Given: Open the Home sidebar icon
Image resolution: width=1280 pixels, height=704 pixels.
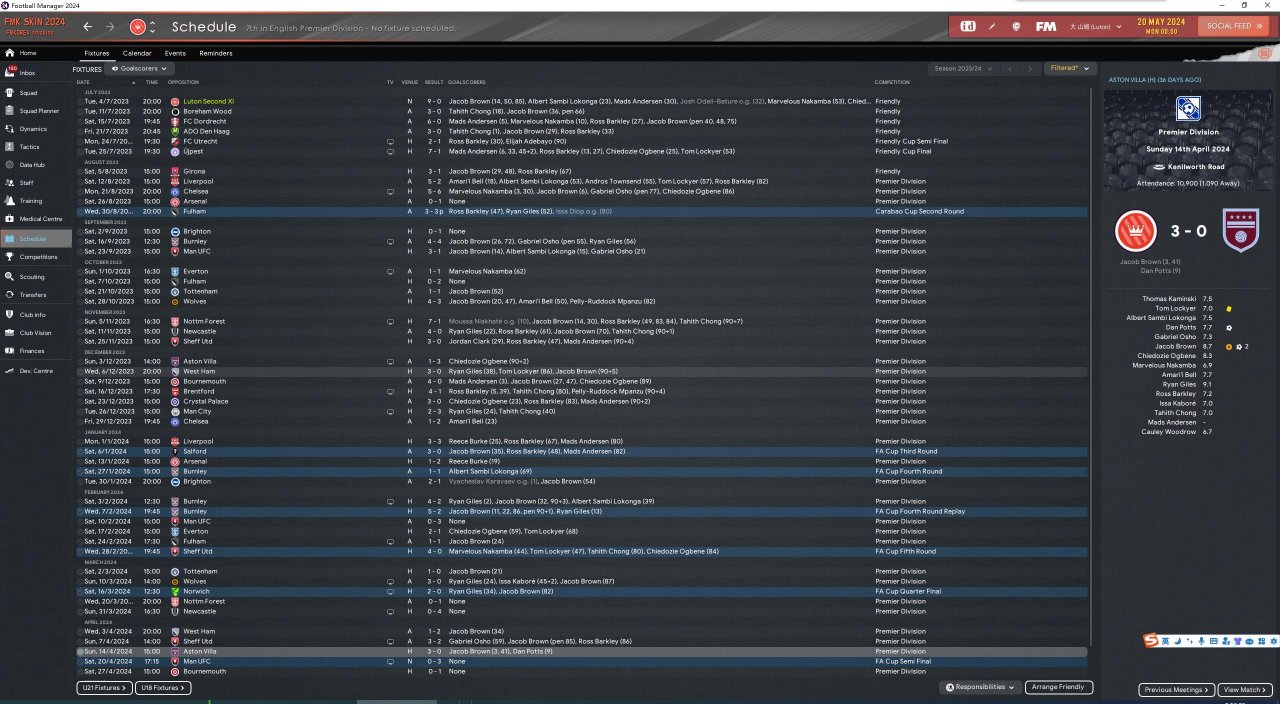Looking at the screenshot, I should click(x=9, y=53).
